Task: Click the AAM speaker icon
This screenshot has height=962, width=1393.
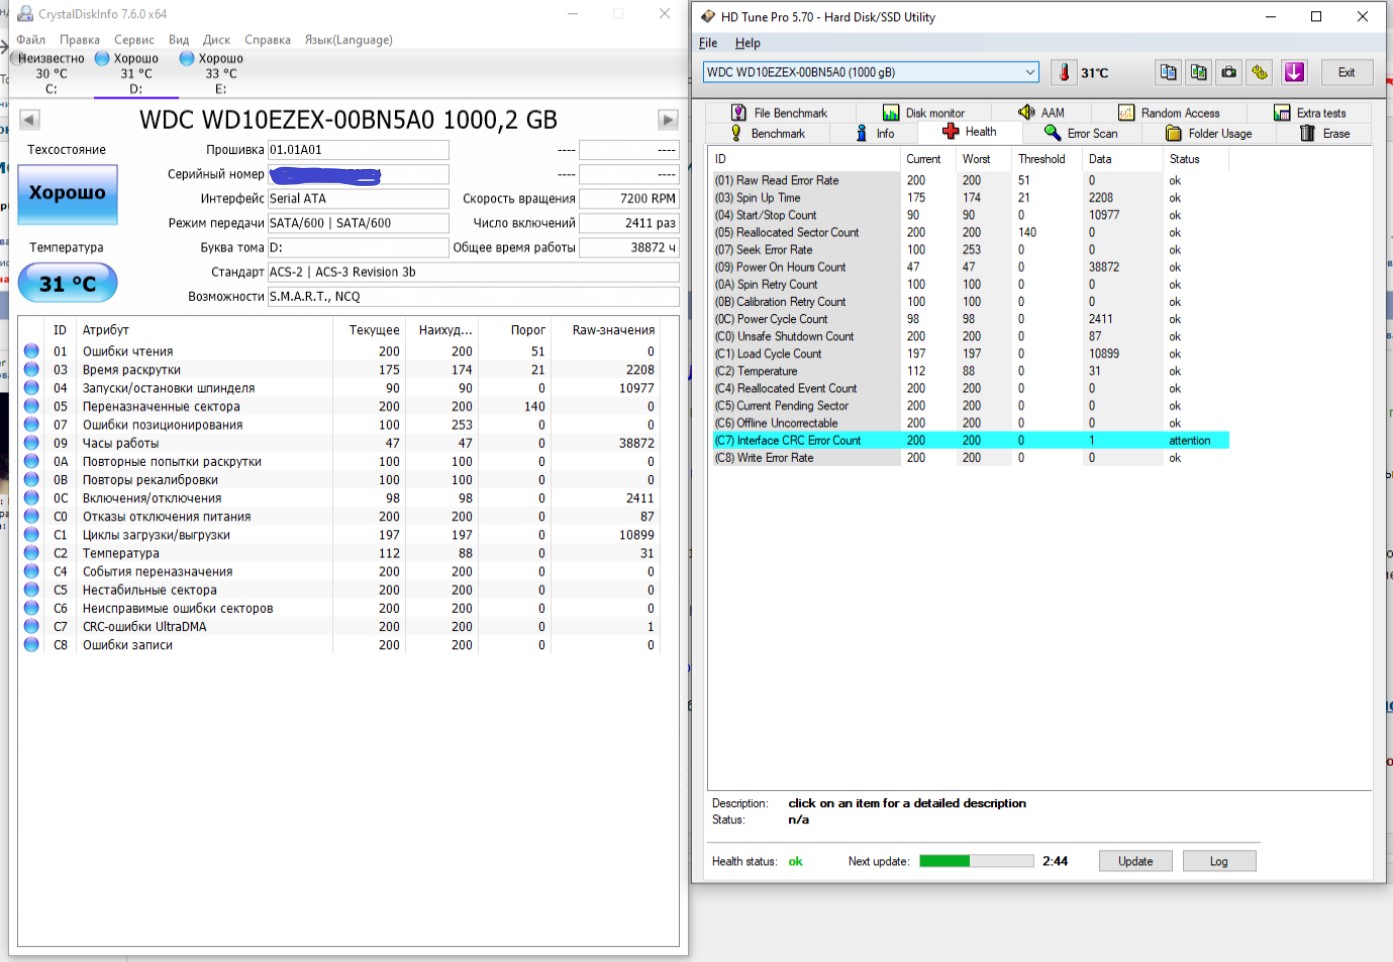Action: pyautogui.click(x=1026, y=112)
